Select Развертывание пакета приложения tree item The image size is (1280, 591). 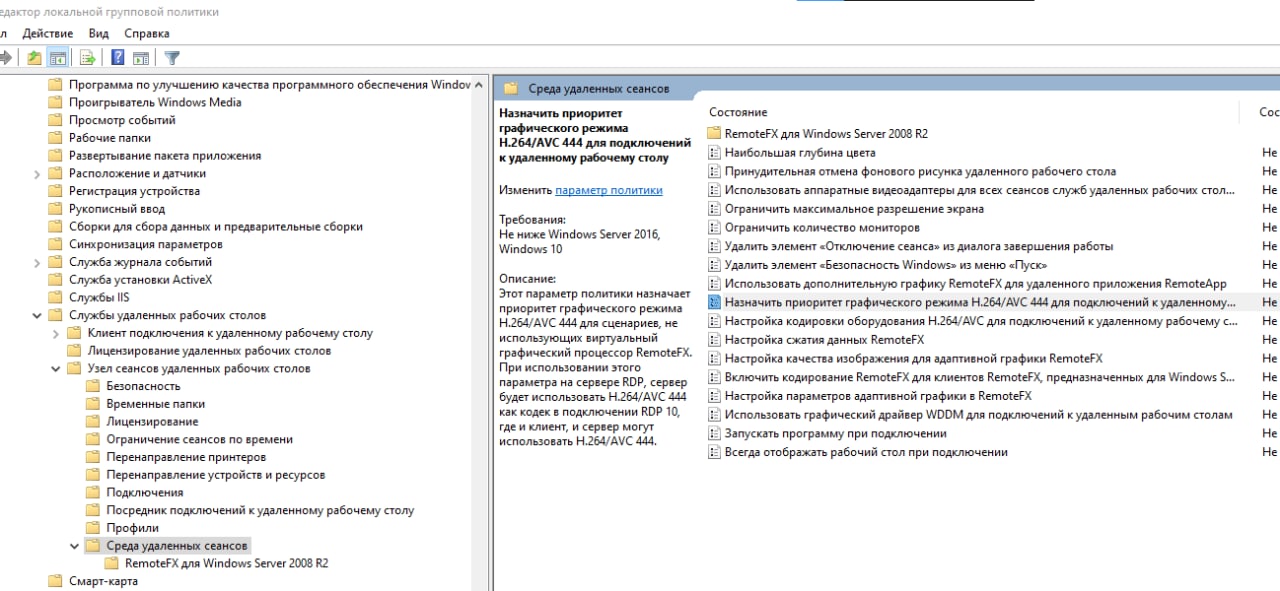(x=165, y=155)
